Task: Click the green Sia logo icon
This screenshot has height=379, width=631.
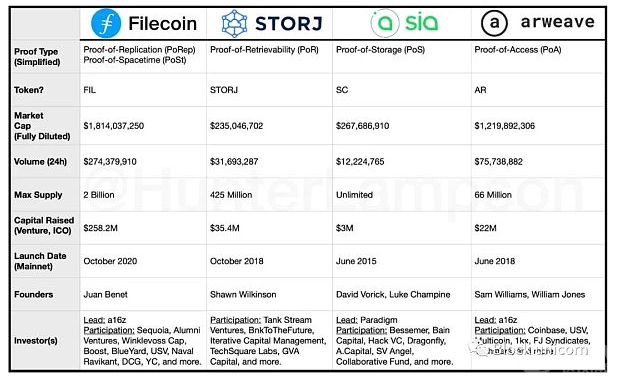Action: click(x=385, y=23)
